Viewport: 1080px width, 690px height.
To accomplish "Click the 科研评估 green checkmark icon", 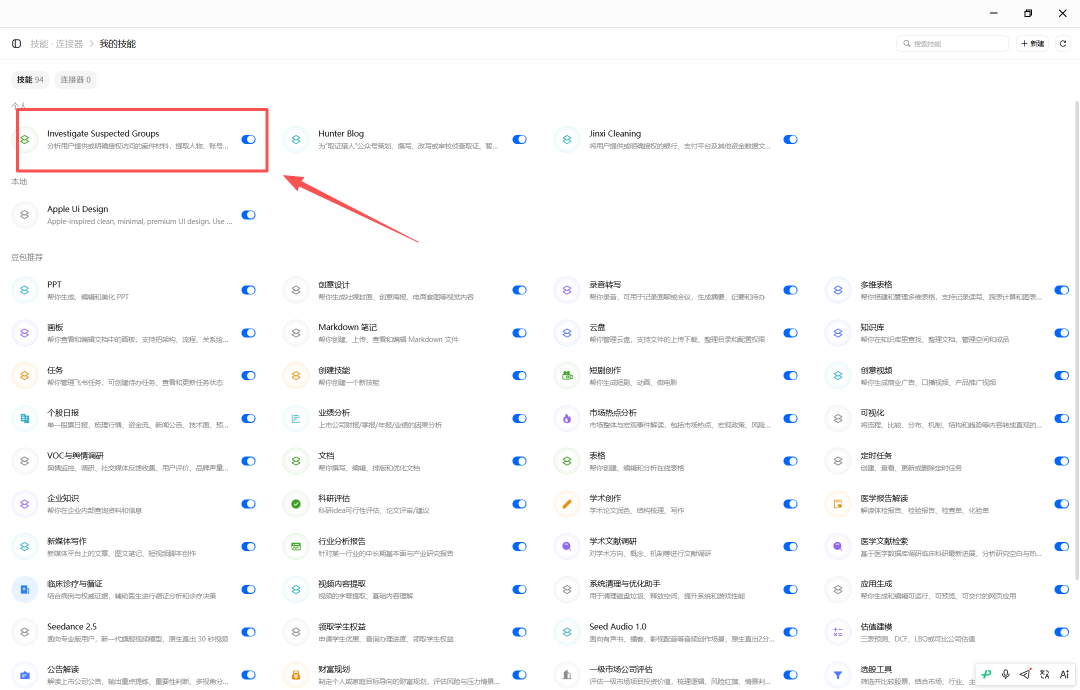I will click(296, 504).
